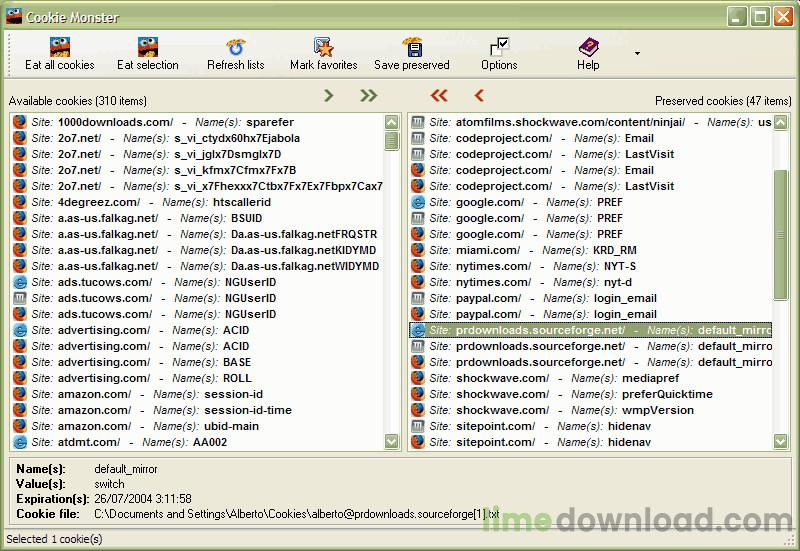Image resolution: width=800 pixels, height=551 pixels.
Task: Click the Eat selection toolbar icon
Action: [x=147, y=47]
